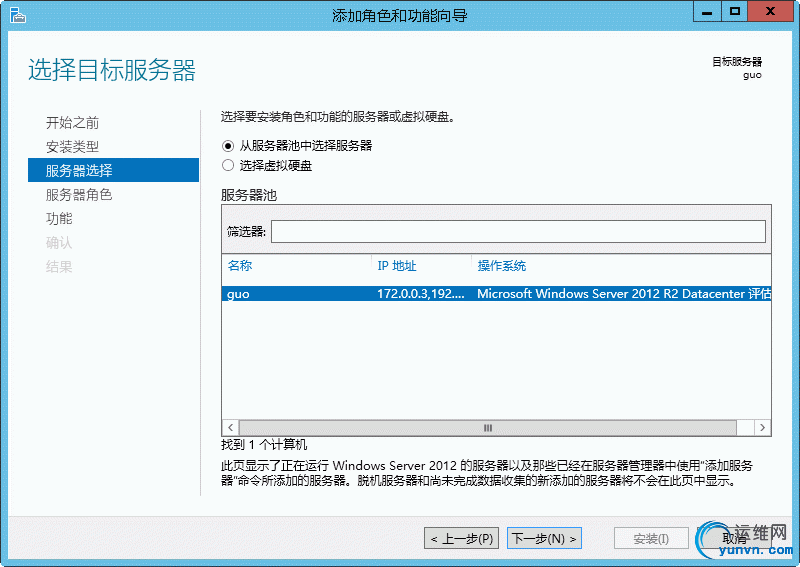Click the 上一步(P) back button
800x567 pixels.
[461, 538]
